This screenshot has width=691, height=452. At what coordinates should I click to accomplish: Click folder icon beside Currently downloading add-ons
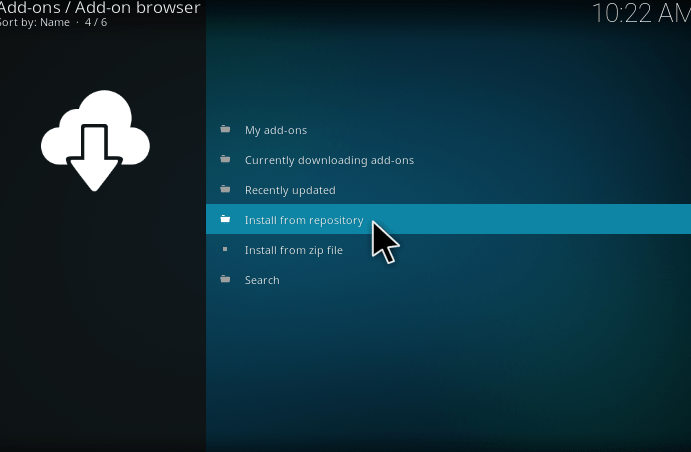coord(225,159)
